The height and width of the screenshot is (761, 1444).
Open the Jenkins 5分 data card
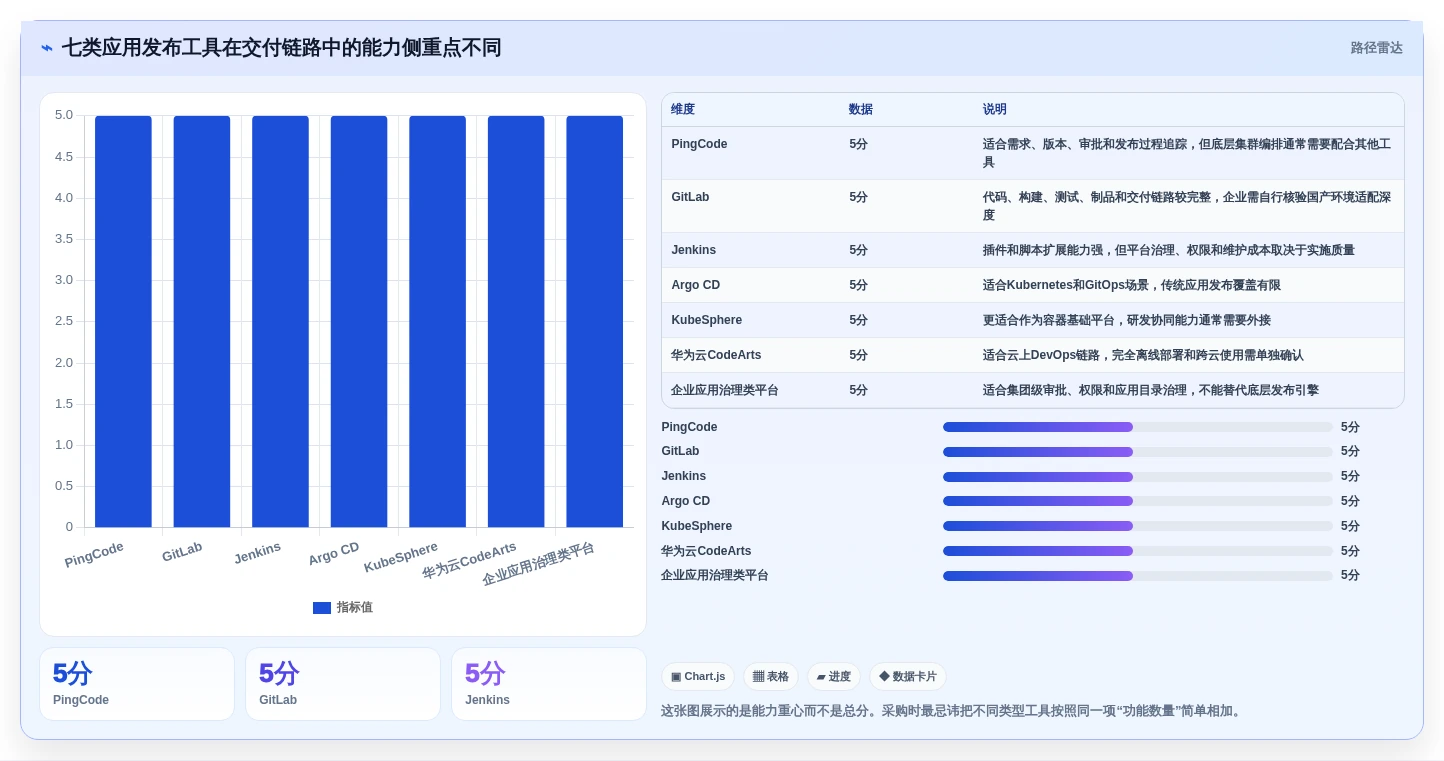[549, 684]
